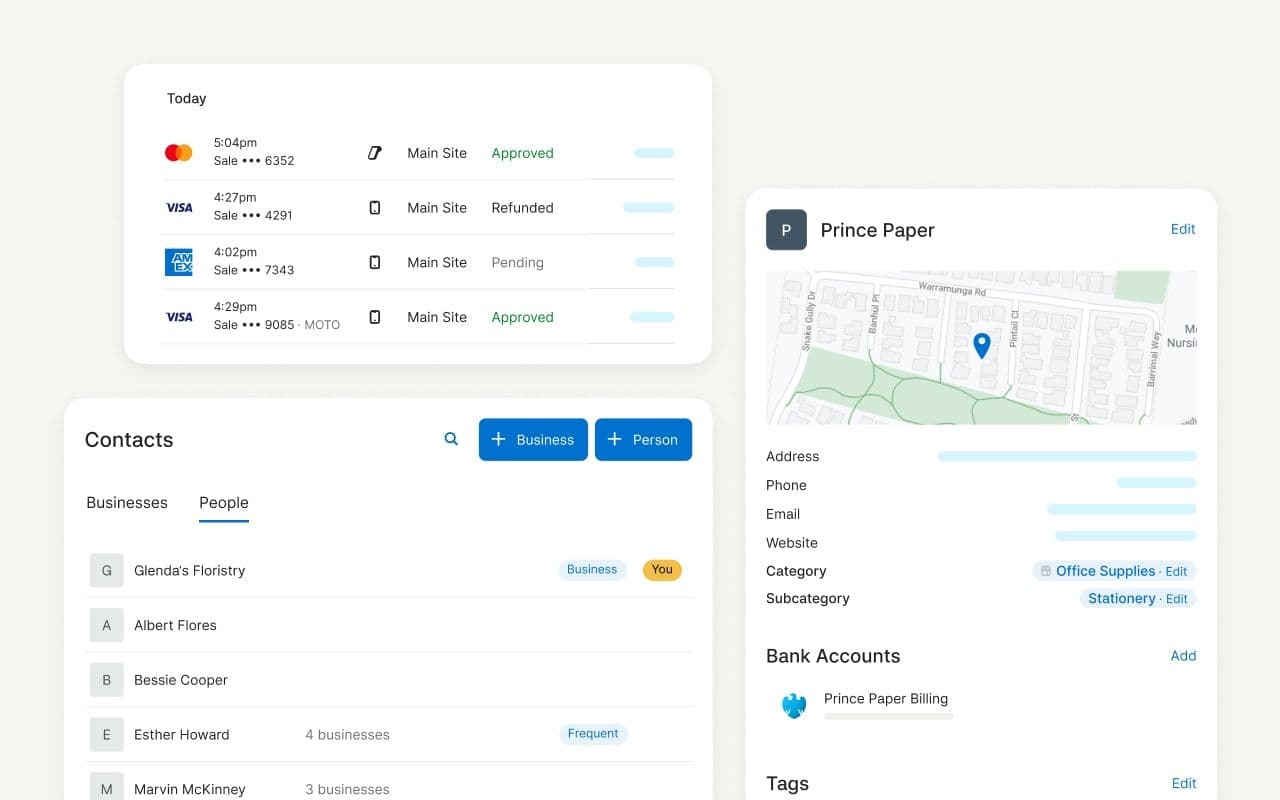Screen dimensions: 1280x800
Task: Click the G avatar for Glenda's Floristry
Action: 106,570
